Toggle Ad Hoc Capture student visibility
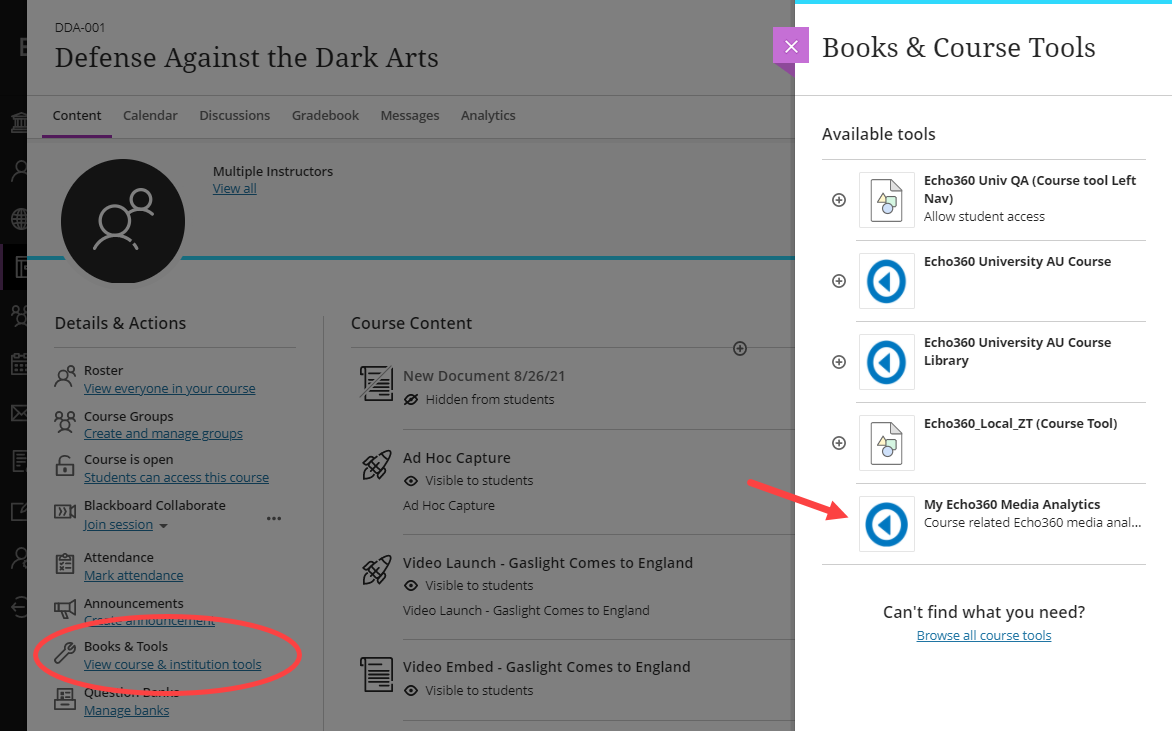 468,481
